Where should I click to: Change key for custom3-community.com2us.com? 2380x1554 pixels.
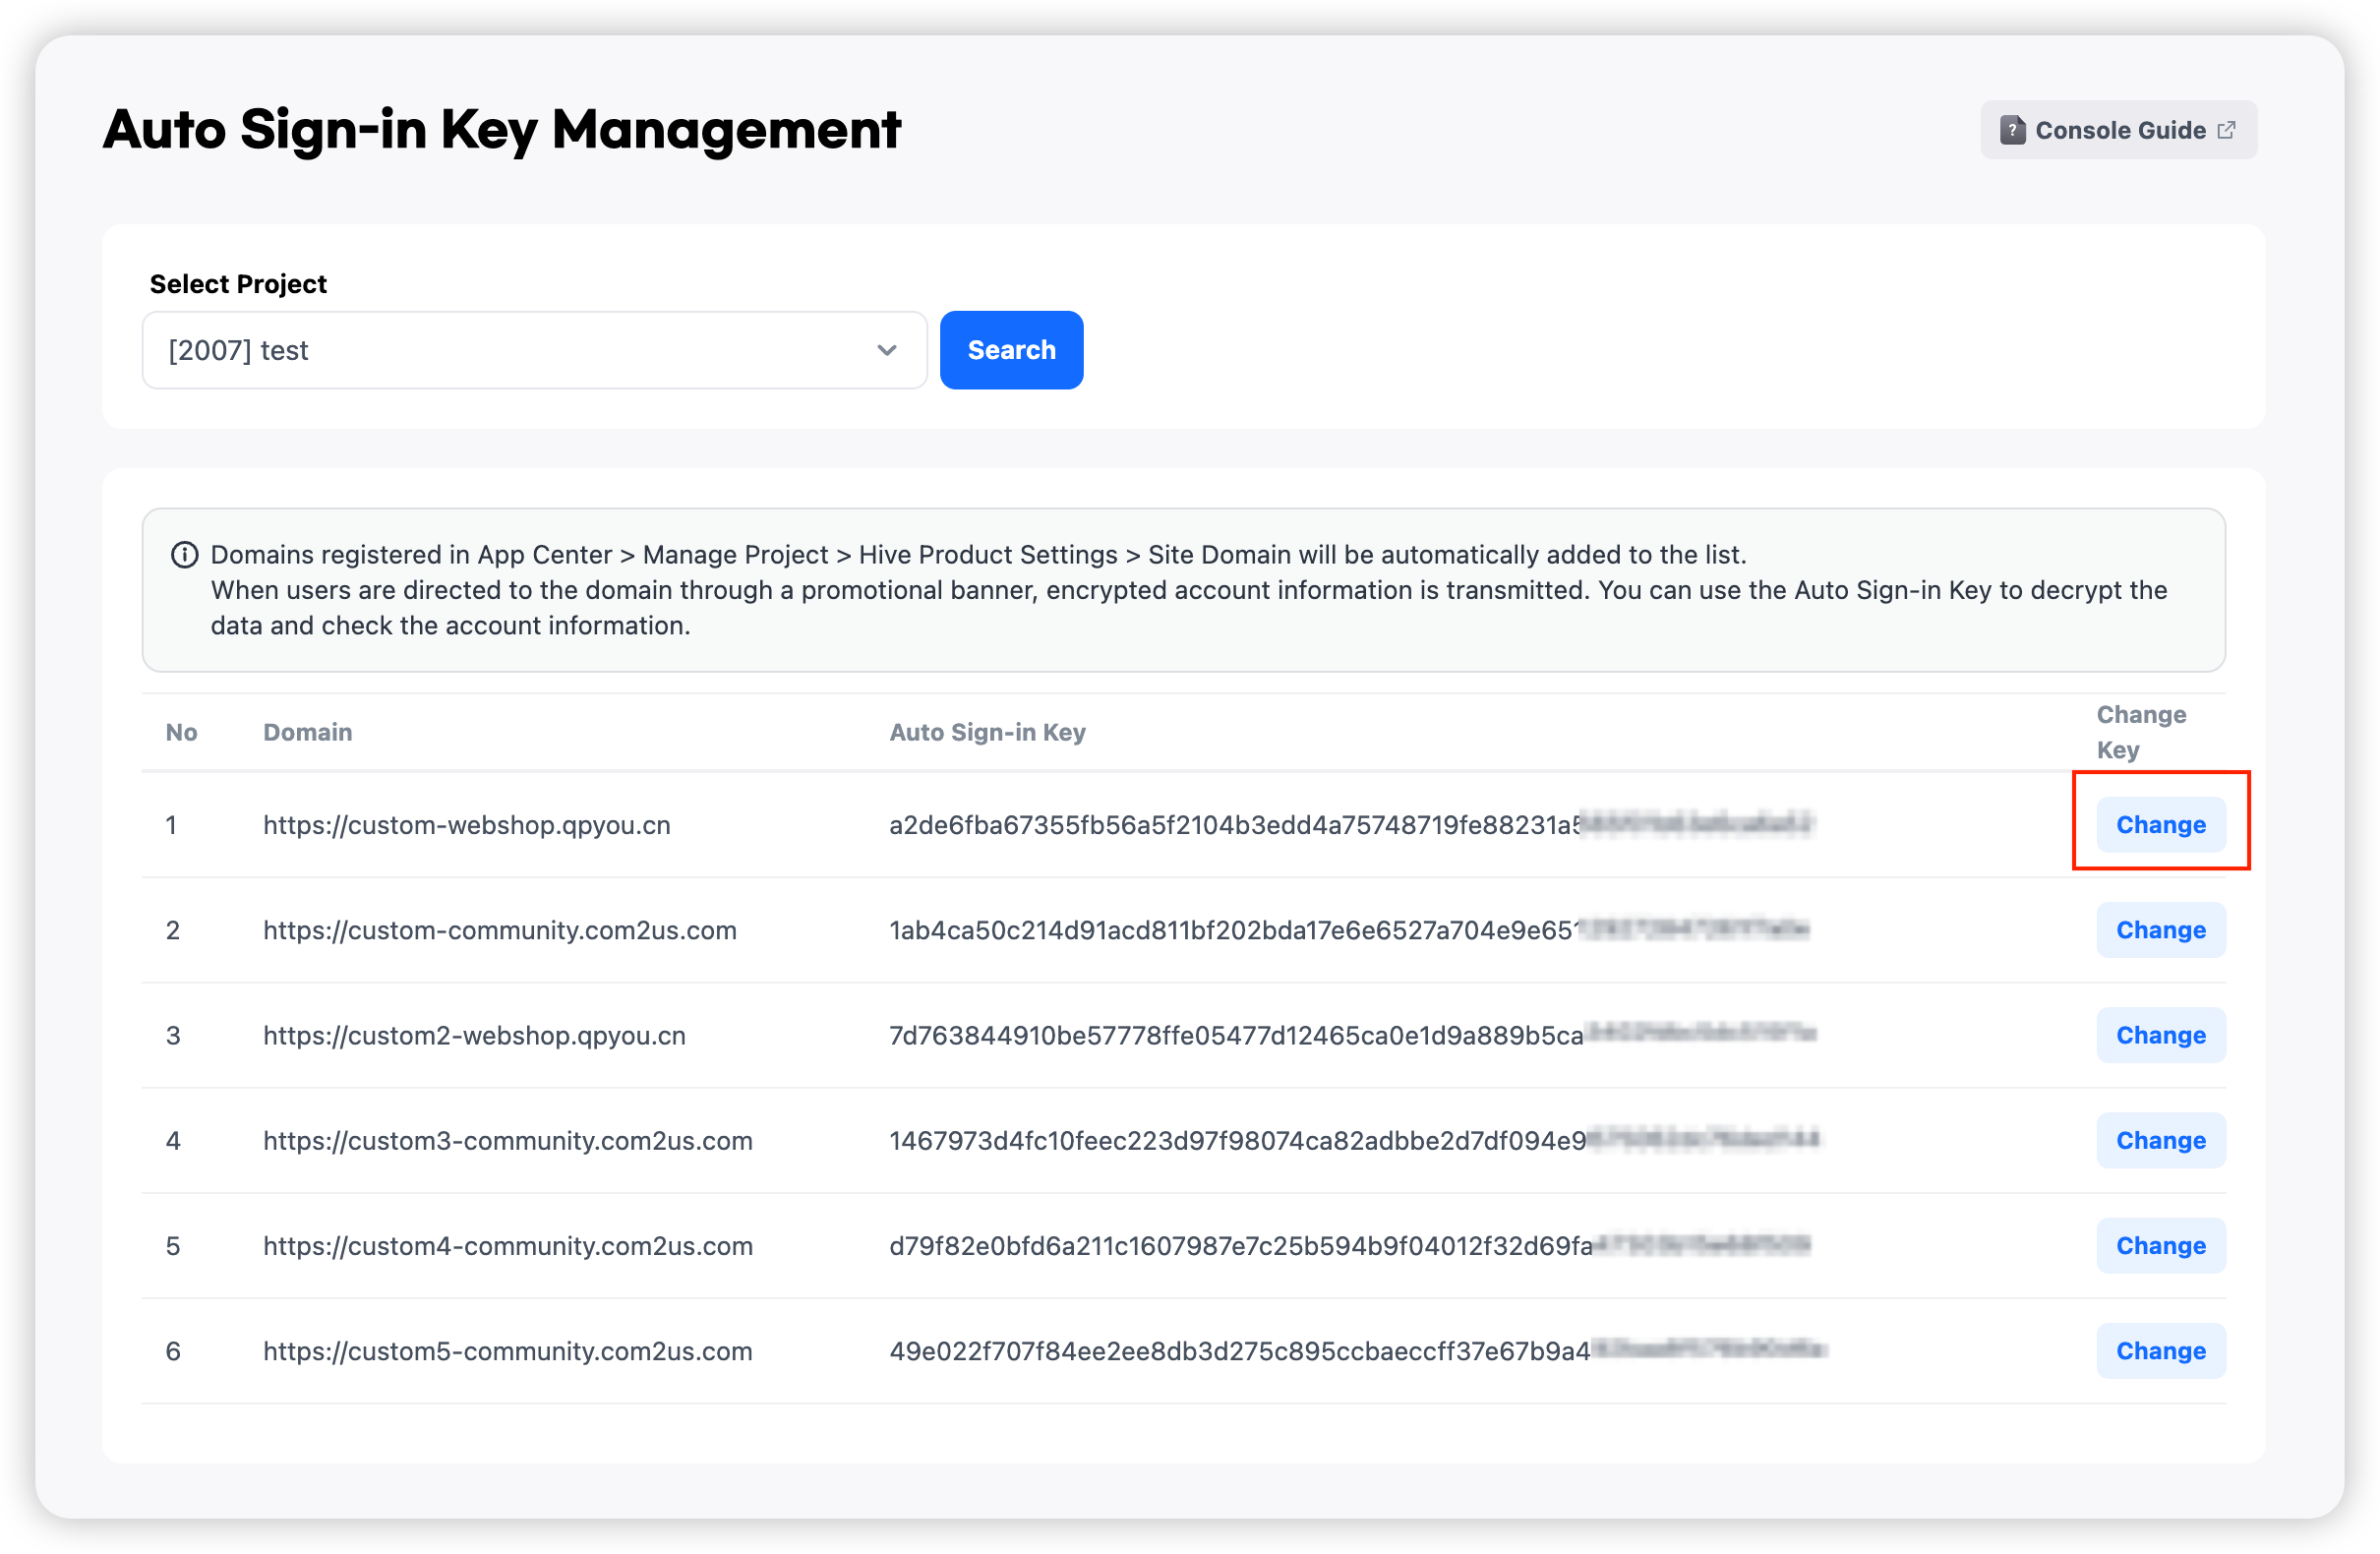pyautogui.click(x=2160, y=1140)
